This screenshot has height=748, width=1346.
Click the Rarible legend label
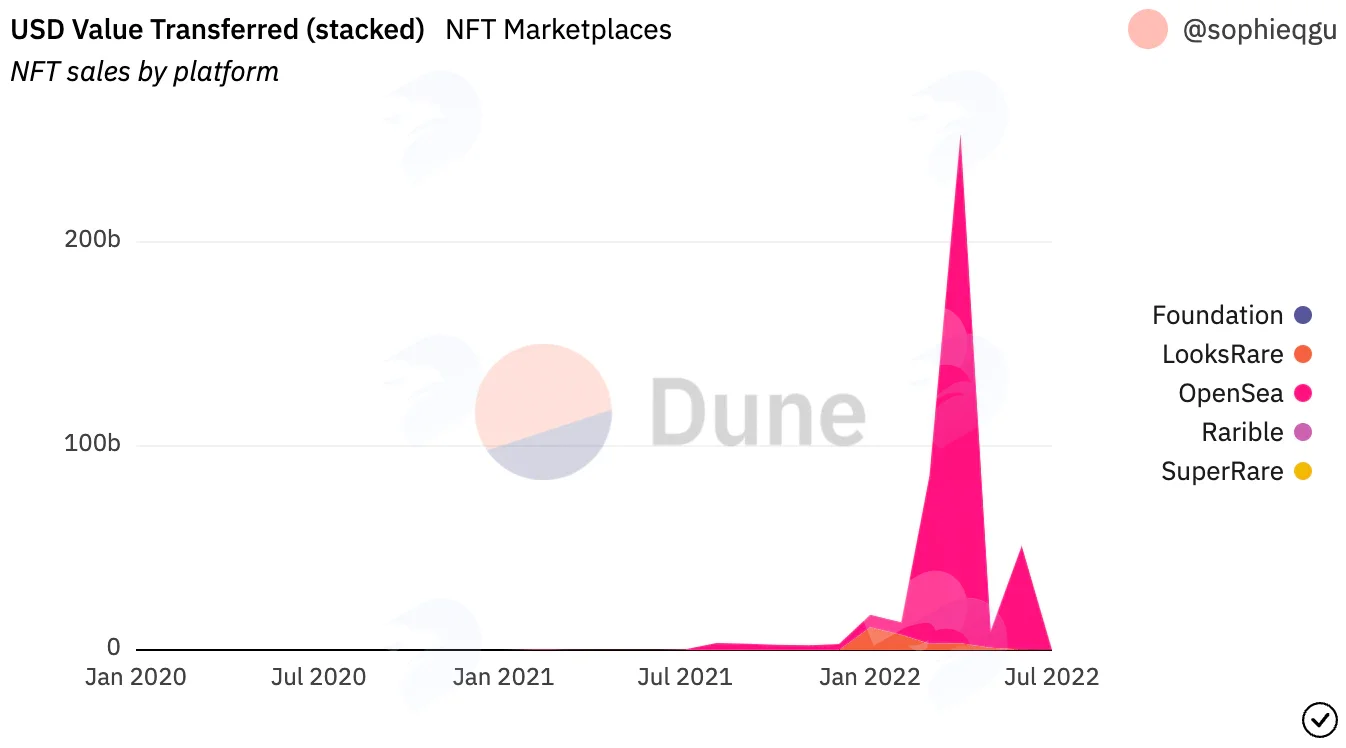pyautogui.click(x=1242, y=432)
